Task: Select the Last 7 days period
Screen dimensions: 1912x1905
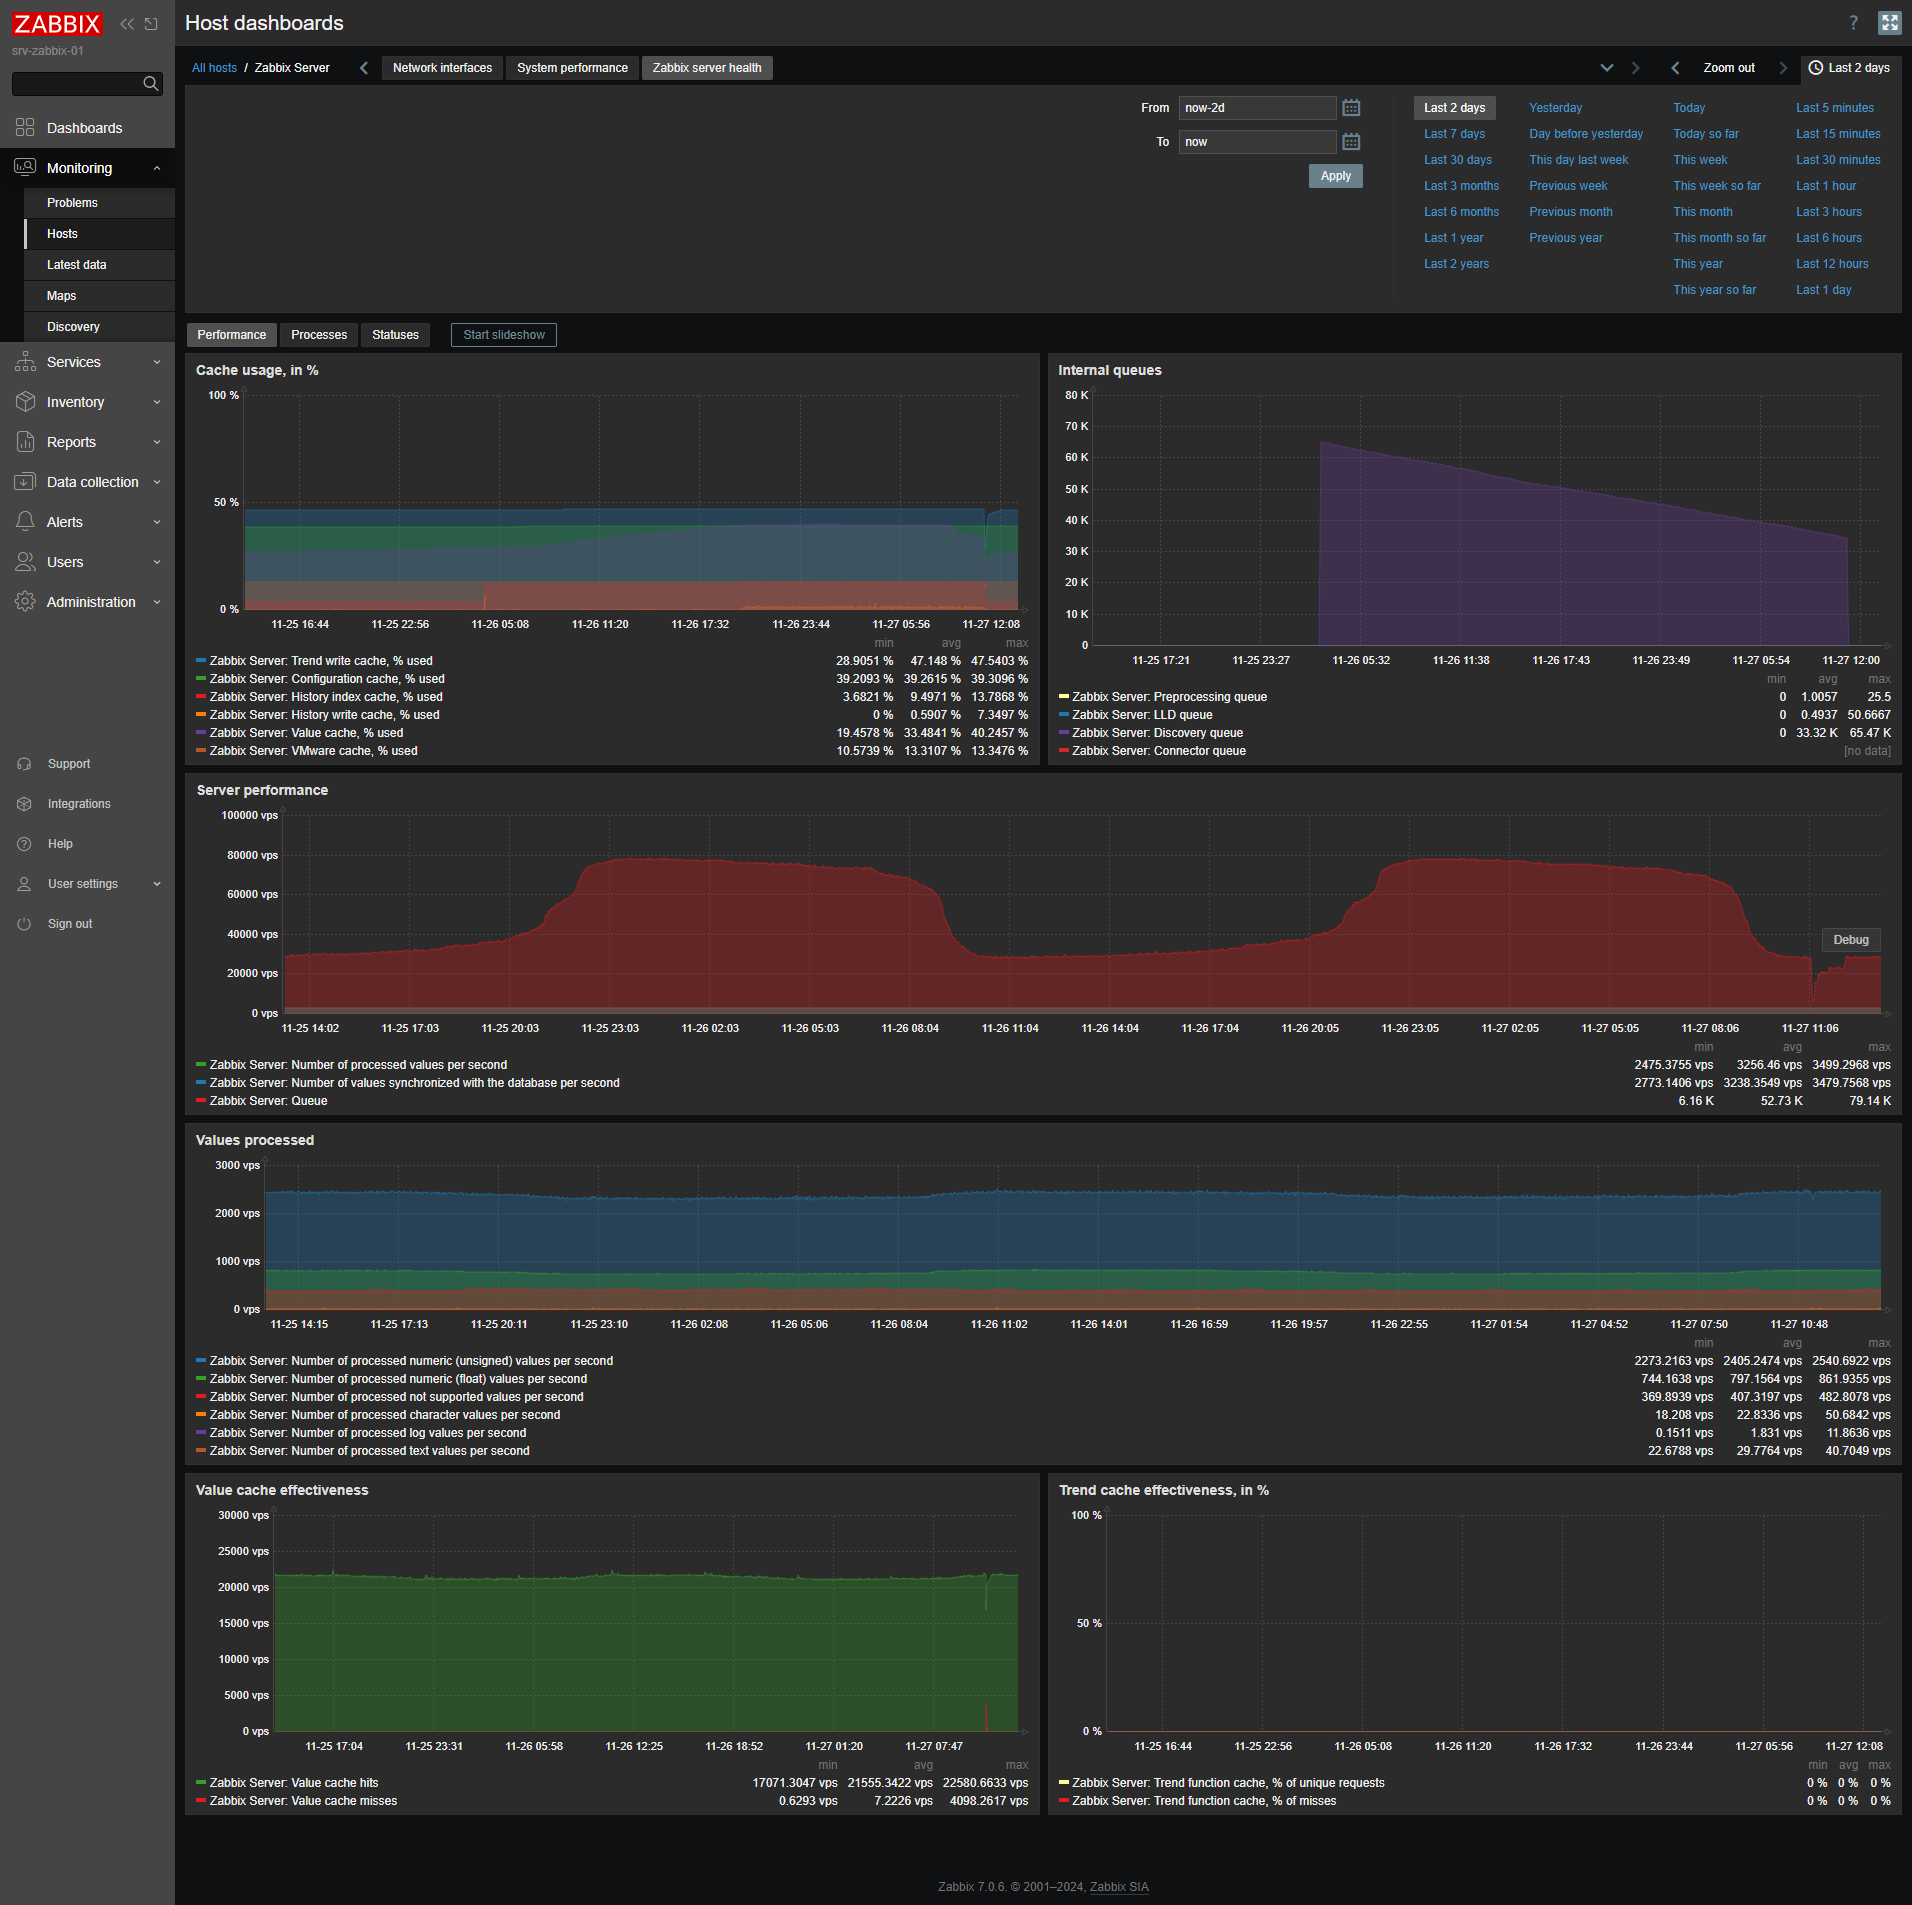Action: [x=1454, y=134]
